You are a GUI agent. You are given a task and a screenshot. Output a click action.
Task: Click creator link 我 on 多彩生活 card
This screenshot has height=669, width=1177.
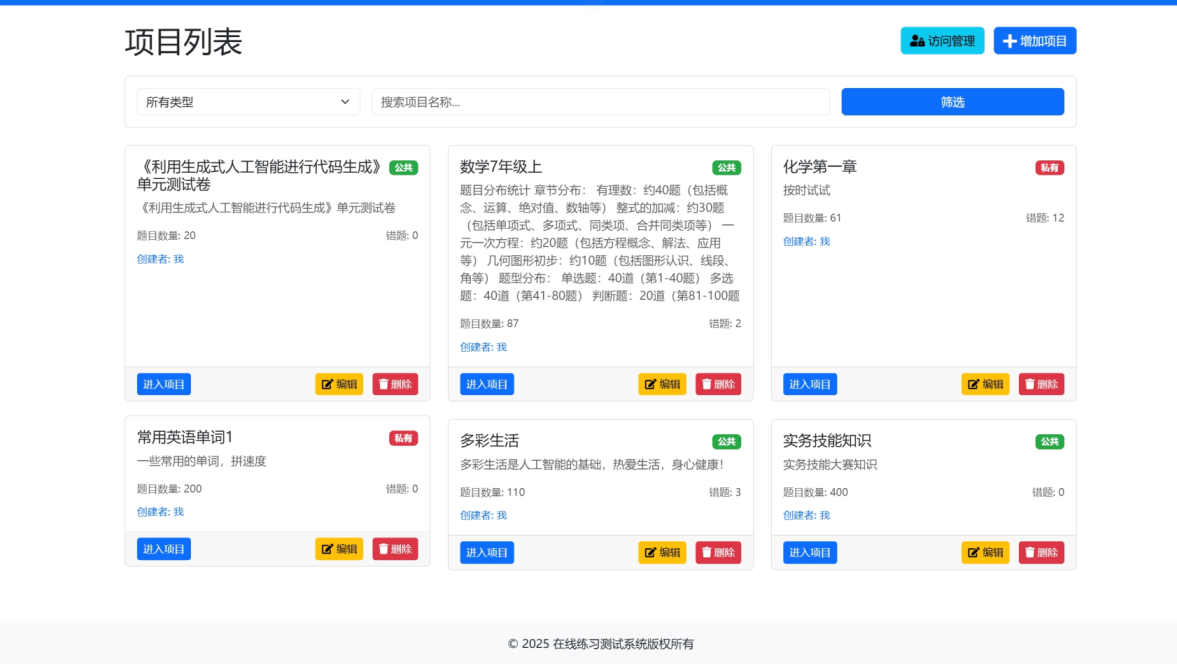tap(502, 516)
